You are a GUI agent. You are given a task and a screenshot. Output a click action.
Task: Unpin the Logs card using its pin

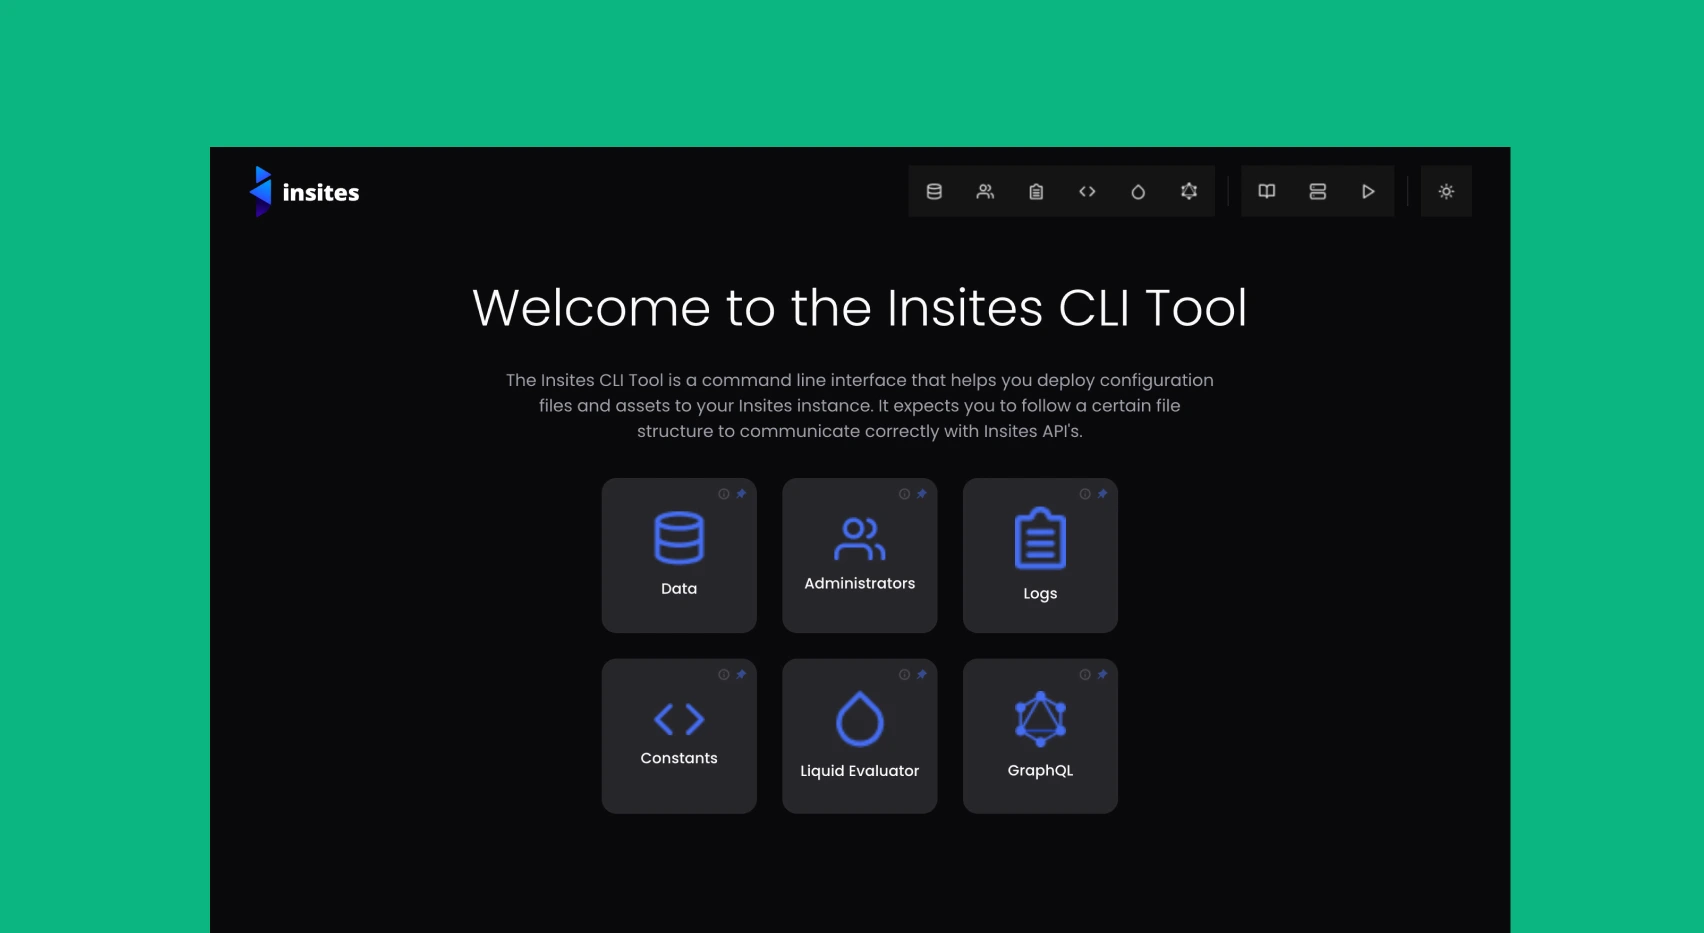tap(1102, 494)
